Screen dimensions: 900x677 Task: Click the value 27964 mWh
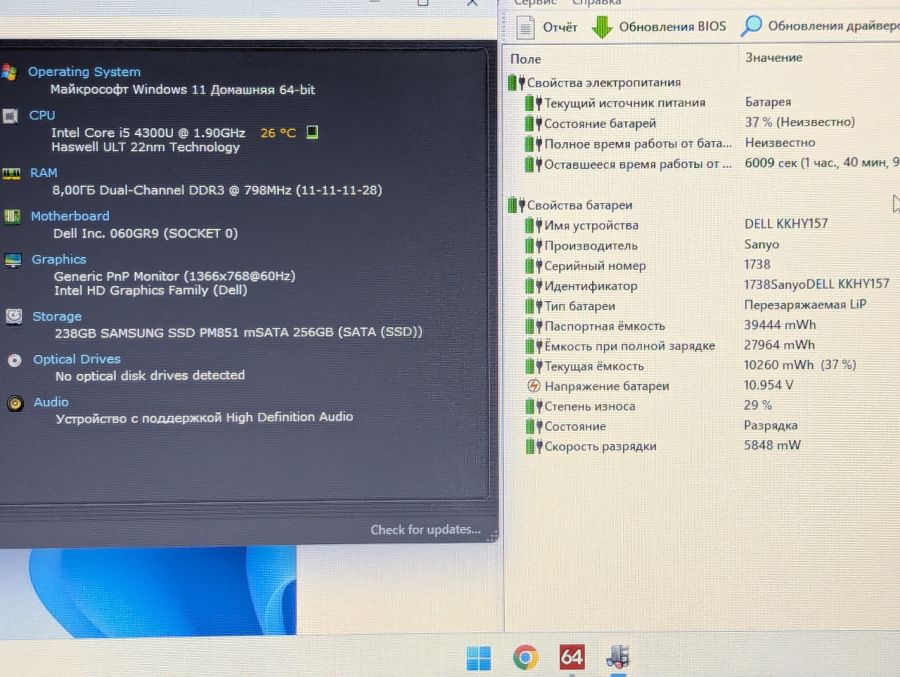point(779,345)
